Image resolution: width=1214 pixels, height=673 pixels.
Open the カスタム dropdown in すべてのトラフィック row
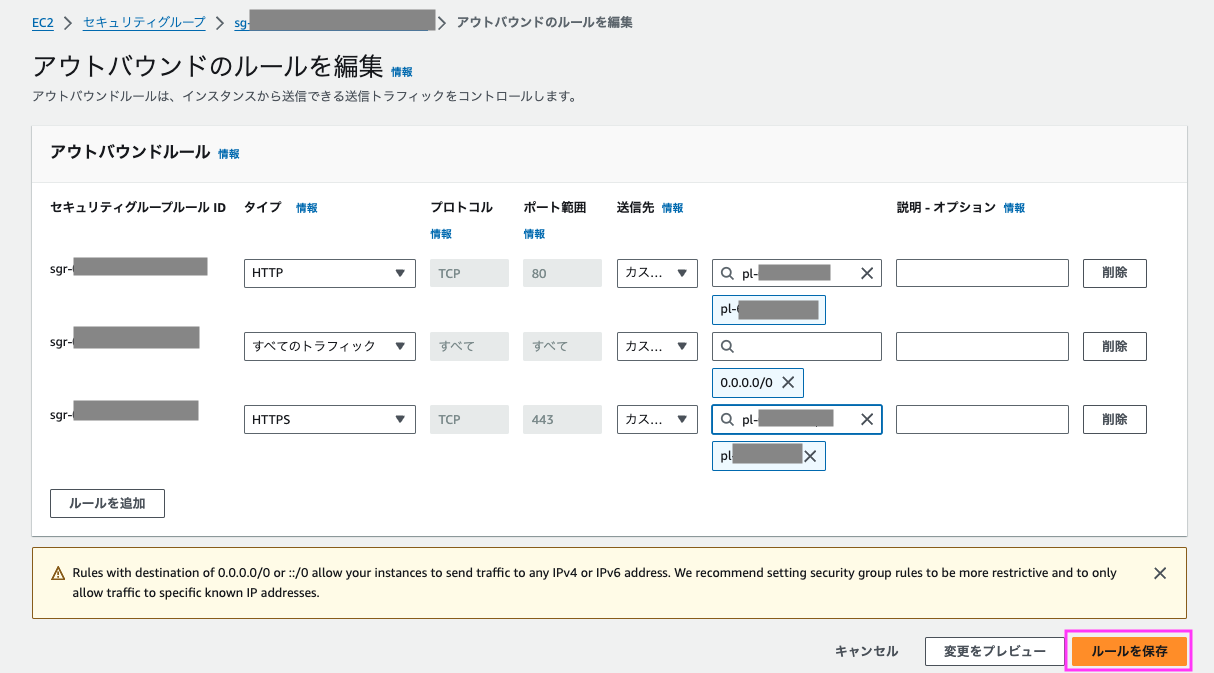[x=657, y=346]
